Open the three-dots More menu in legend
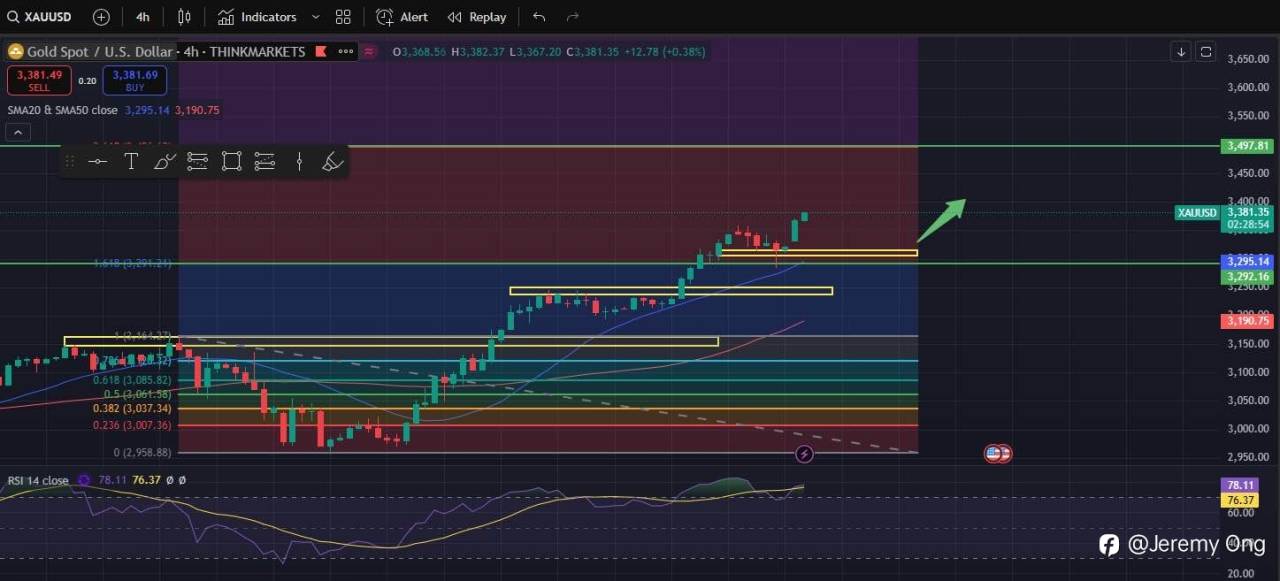Image resolution: width=1280 pixels, height=581 pixels. click(x=346, y=52)
